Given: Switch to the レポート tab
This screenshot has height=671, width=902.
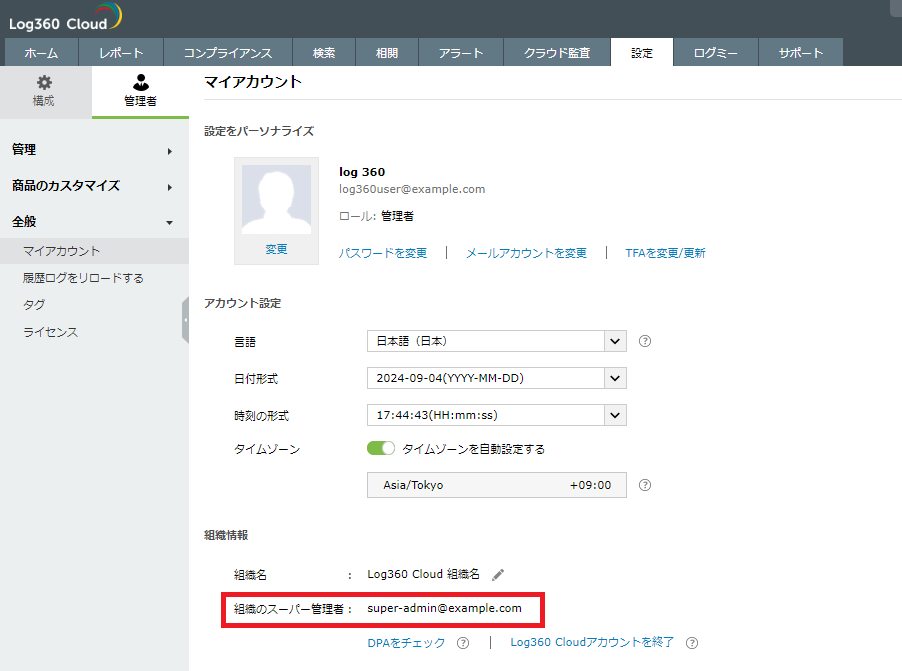Looking at the screenshot, I should (121, 53).
